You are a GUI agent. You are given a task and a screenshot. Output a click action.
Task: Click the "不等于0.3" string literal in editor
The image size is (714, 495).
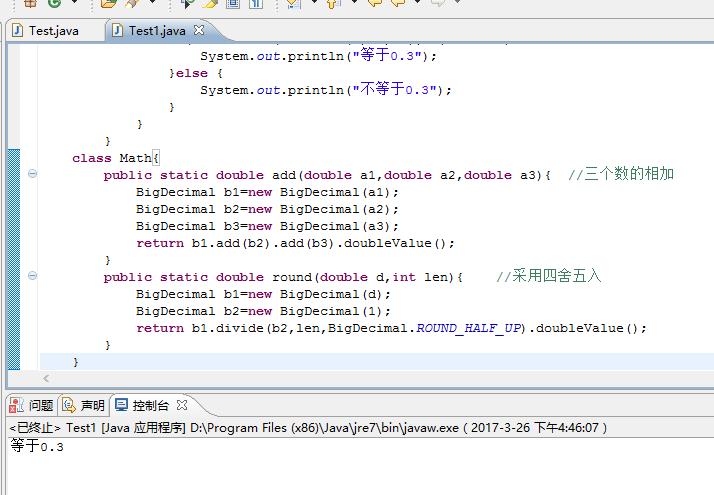(x=394, y=89)
